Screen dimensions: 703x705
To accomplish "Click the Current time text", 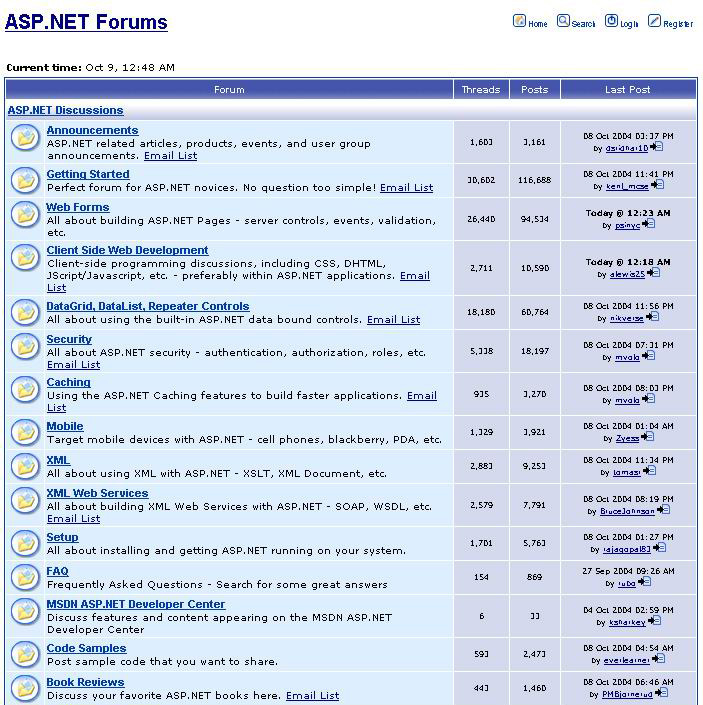I will [x=90, y=68].
